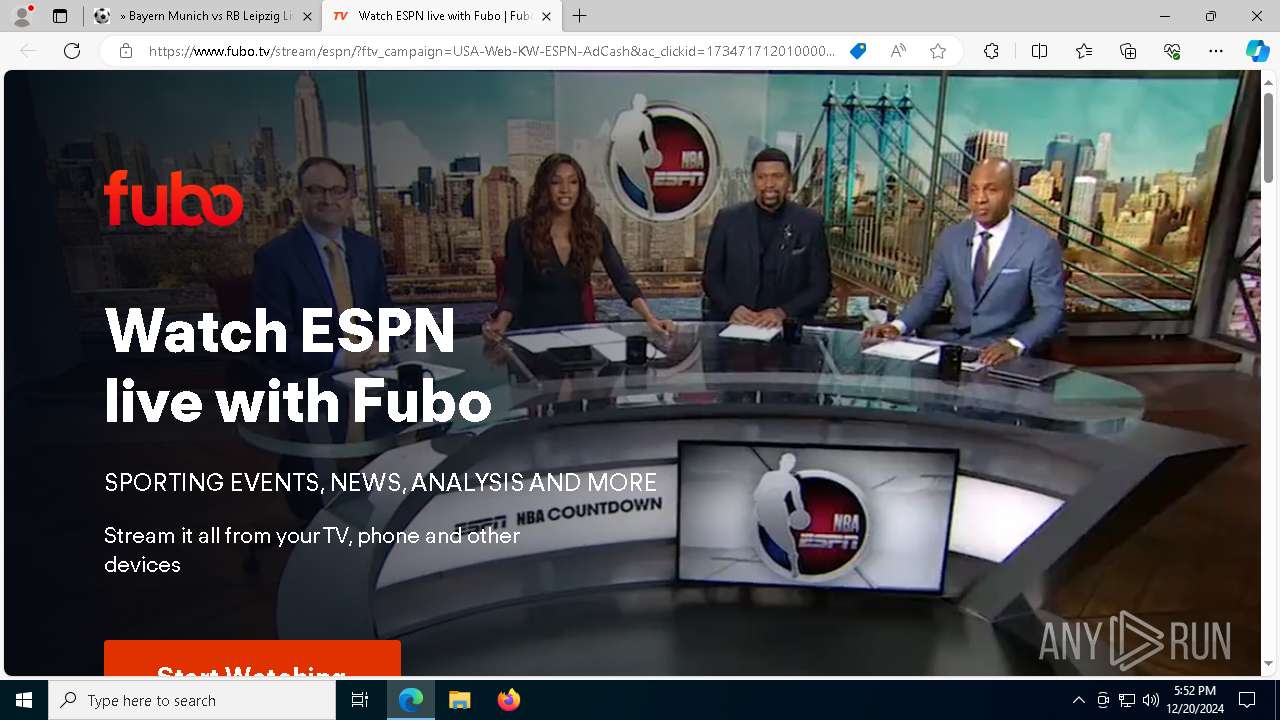
Task: Open a new browser tab
Action: point(580,16)
